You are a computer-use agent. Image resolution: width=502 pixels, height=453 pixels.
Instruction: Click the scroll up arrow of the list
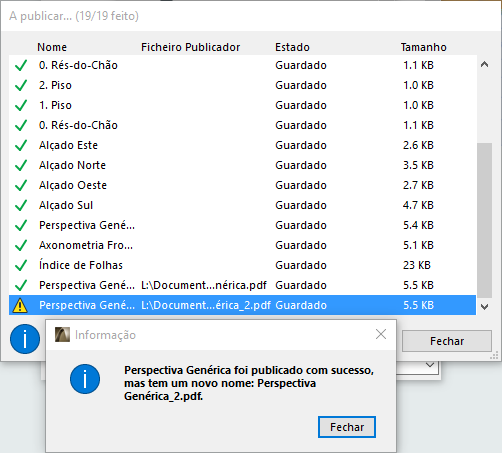pos(485,65)
